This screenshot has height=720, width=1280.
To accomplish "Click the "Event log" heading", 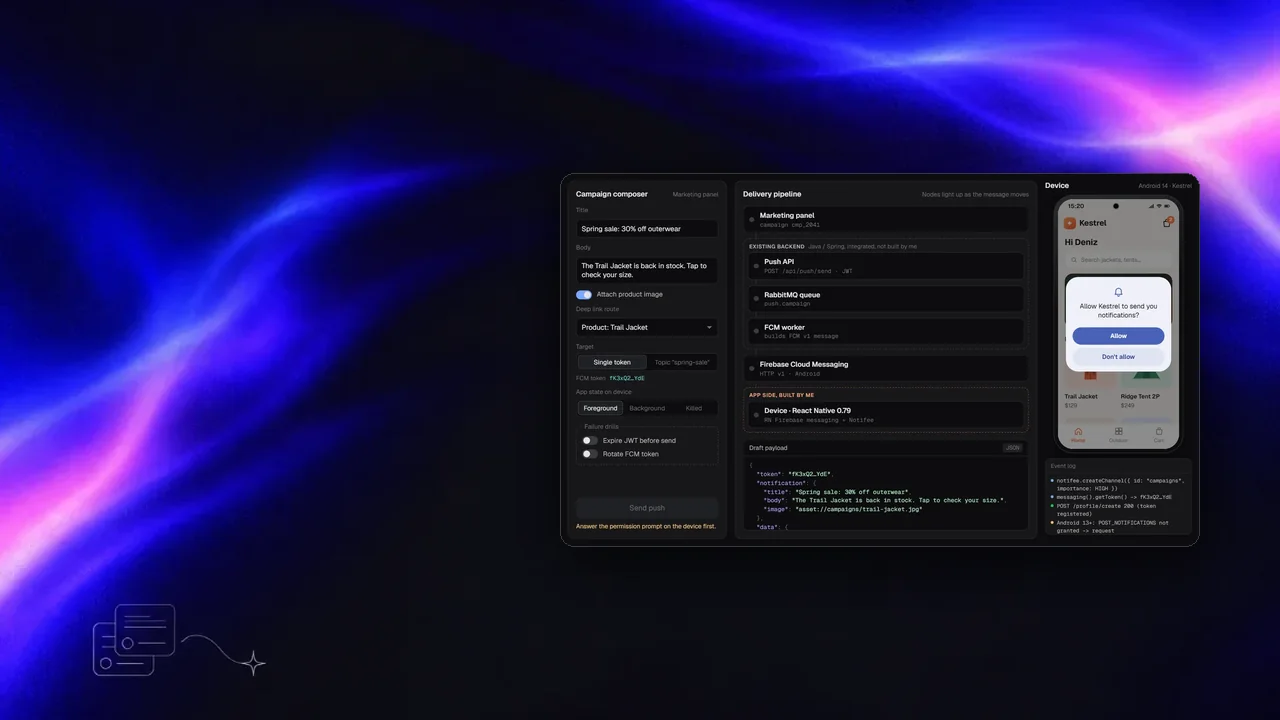I will point(1063,466).
